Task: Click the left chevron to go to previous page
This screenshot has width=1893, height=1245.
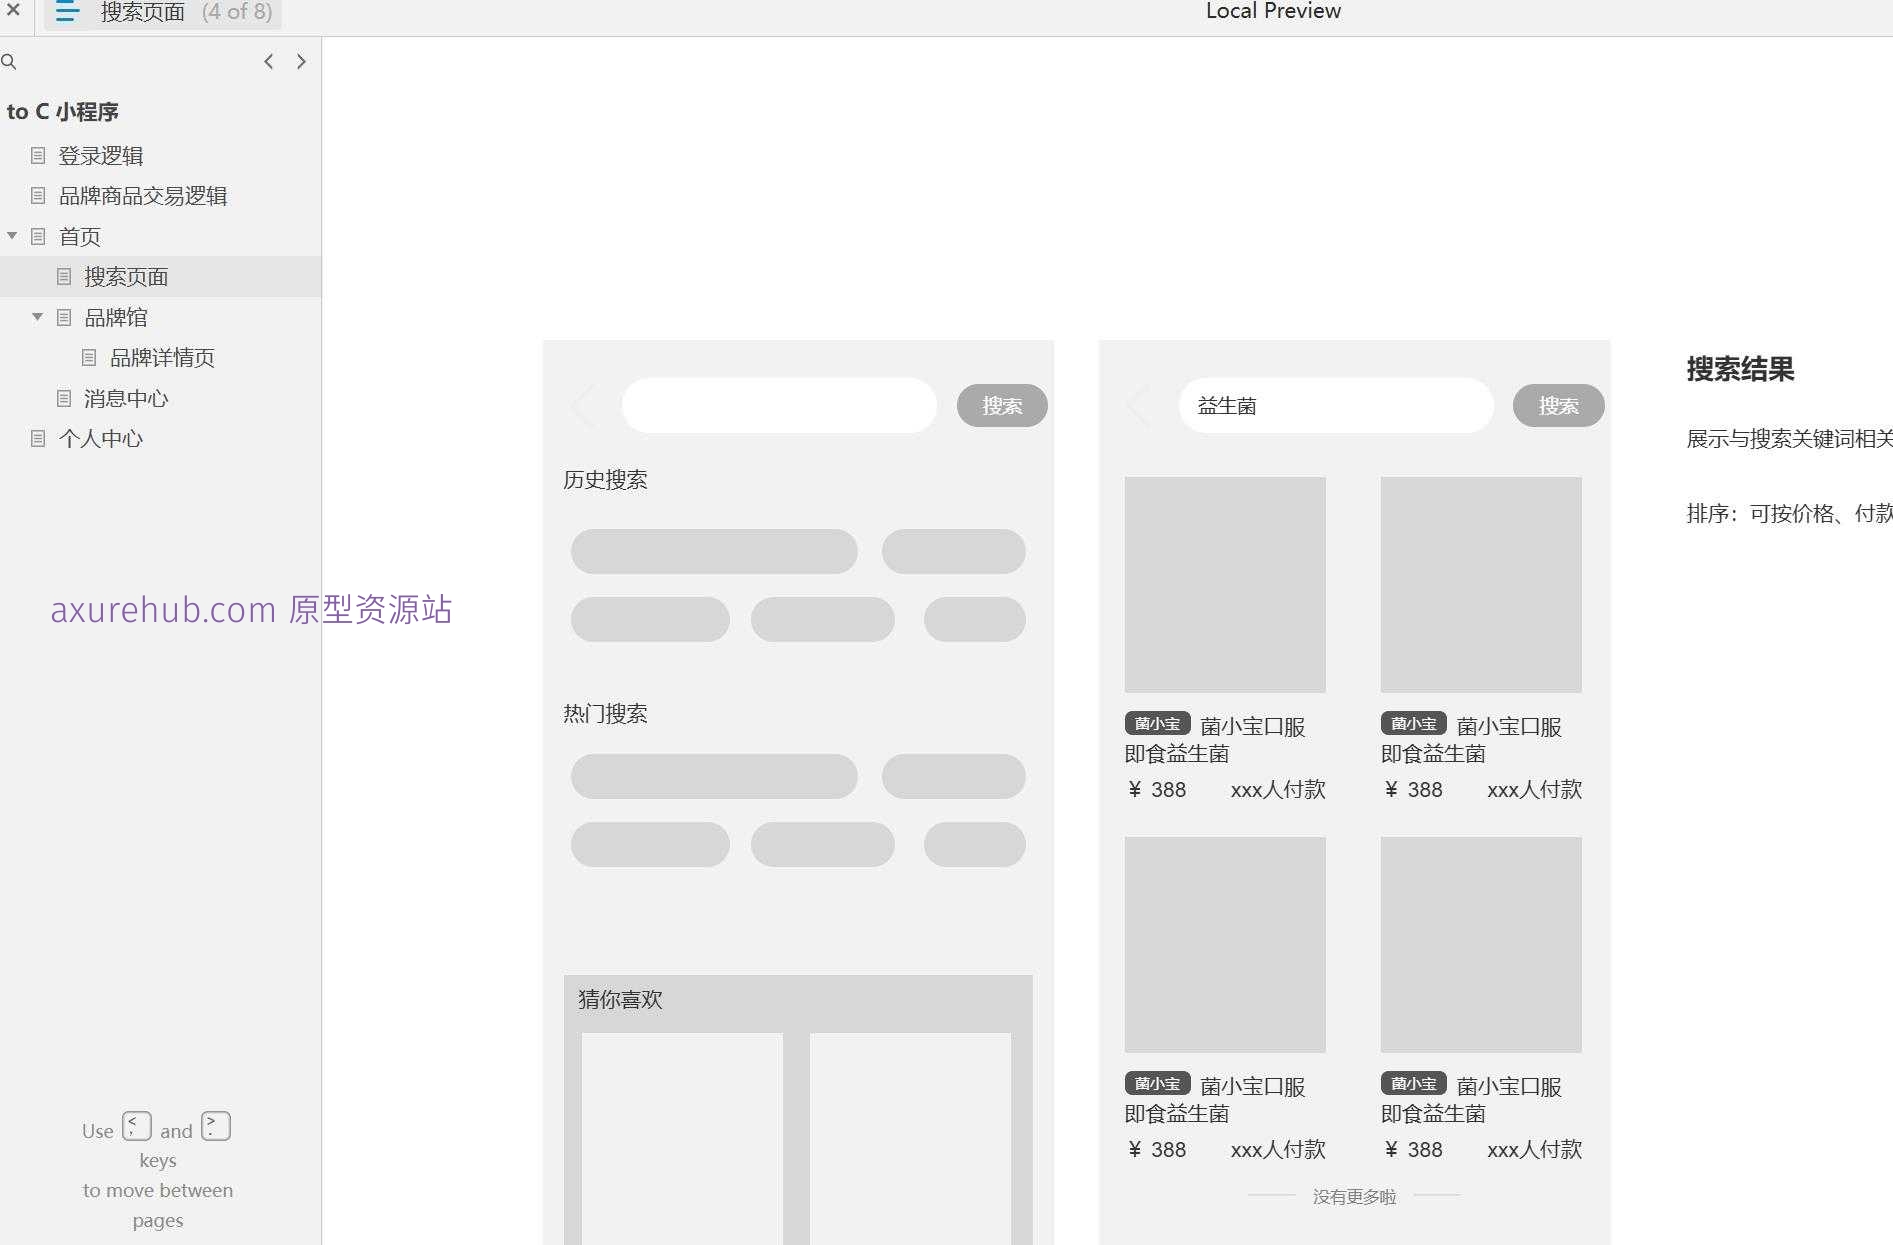Action: point(268,61)
